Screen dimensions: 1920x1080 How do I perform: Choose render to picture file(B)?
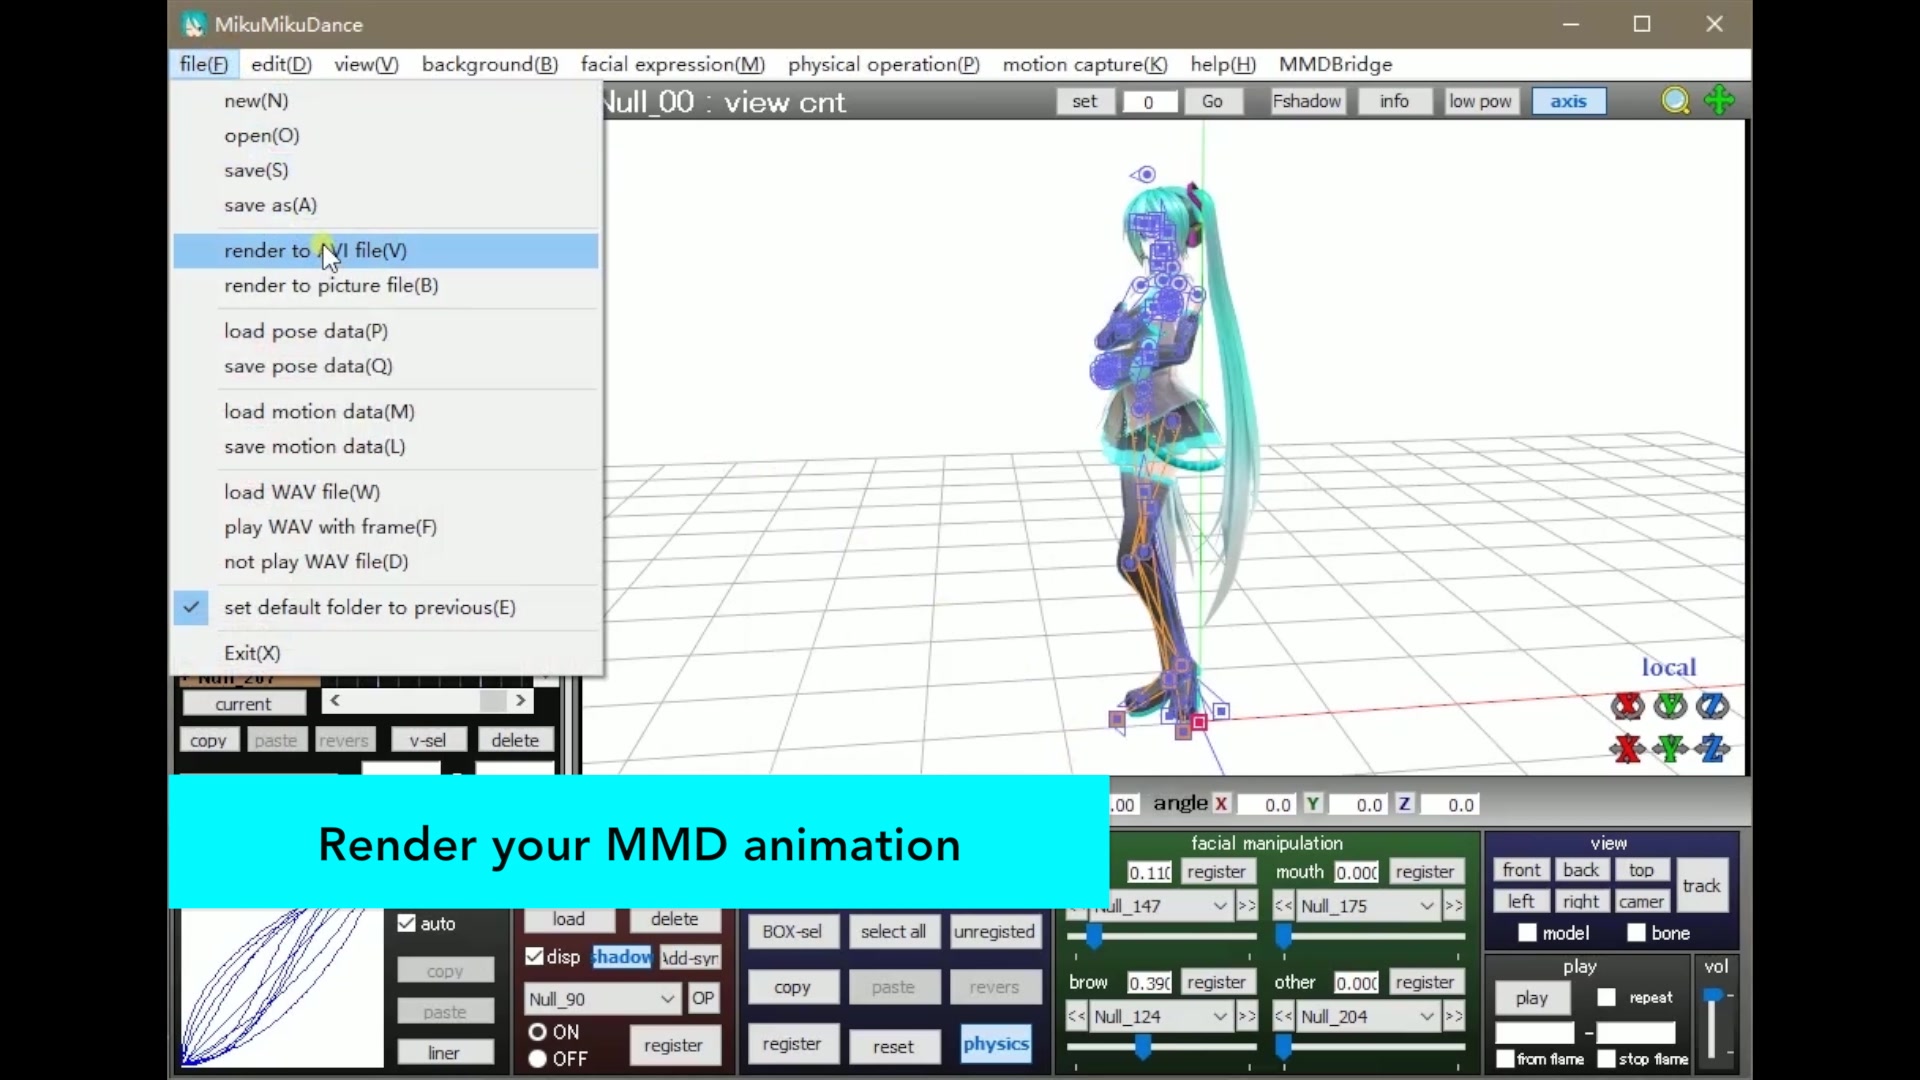pyautogui.click(x=330, y=285)
